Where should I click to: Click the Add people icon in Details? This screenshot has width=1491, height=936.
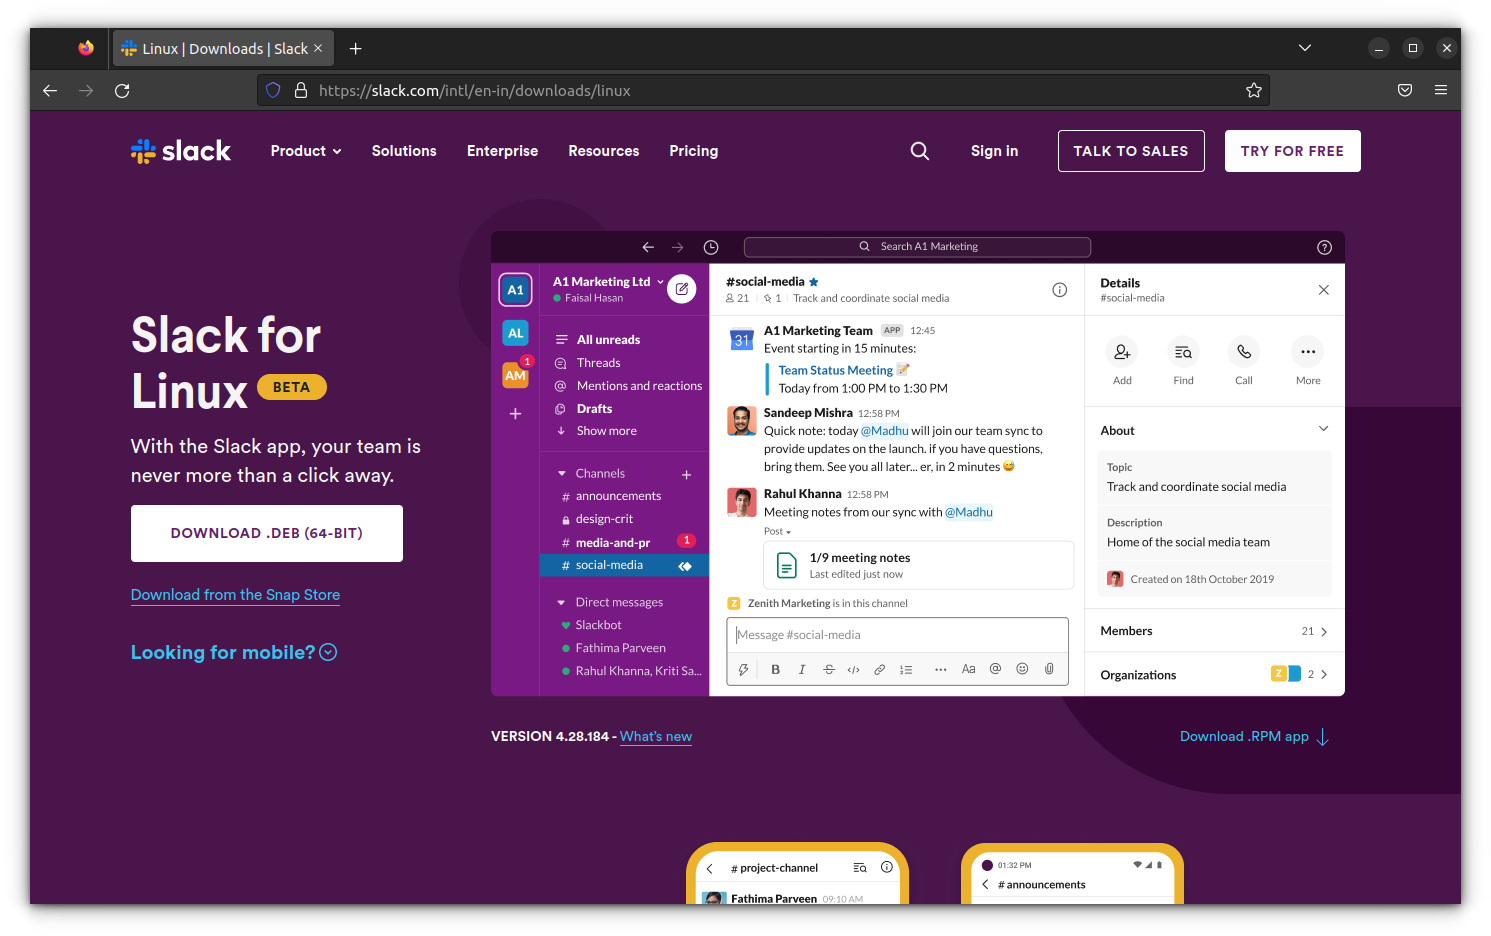pyautogui.click(x=1122, y=352)
